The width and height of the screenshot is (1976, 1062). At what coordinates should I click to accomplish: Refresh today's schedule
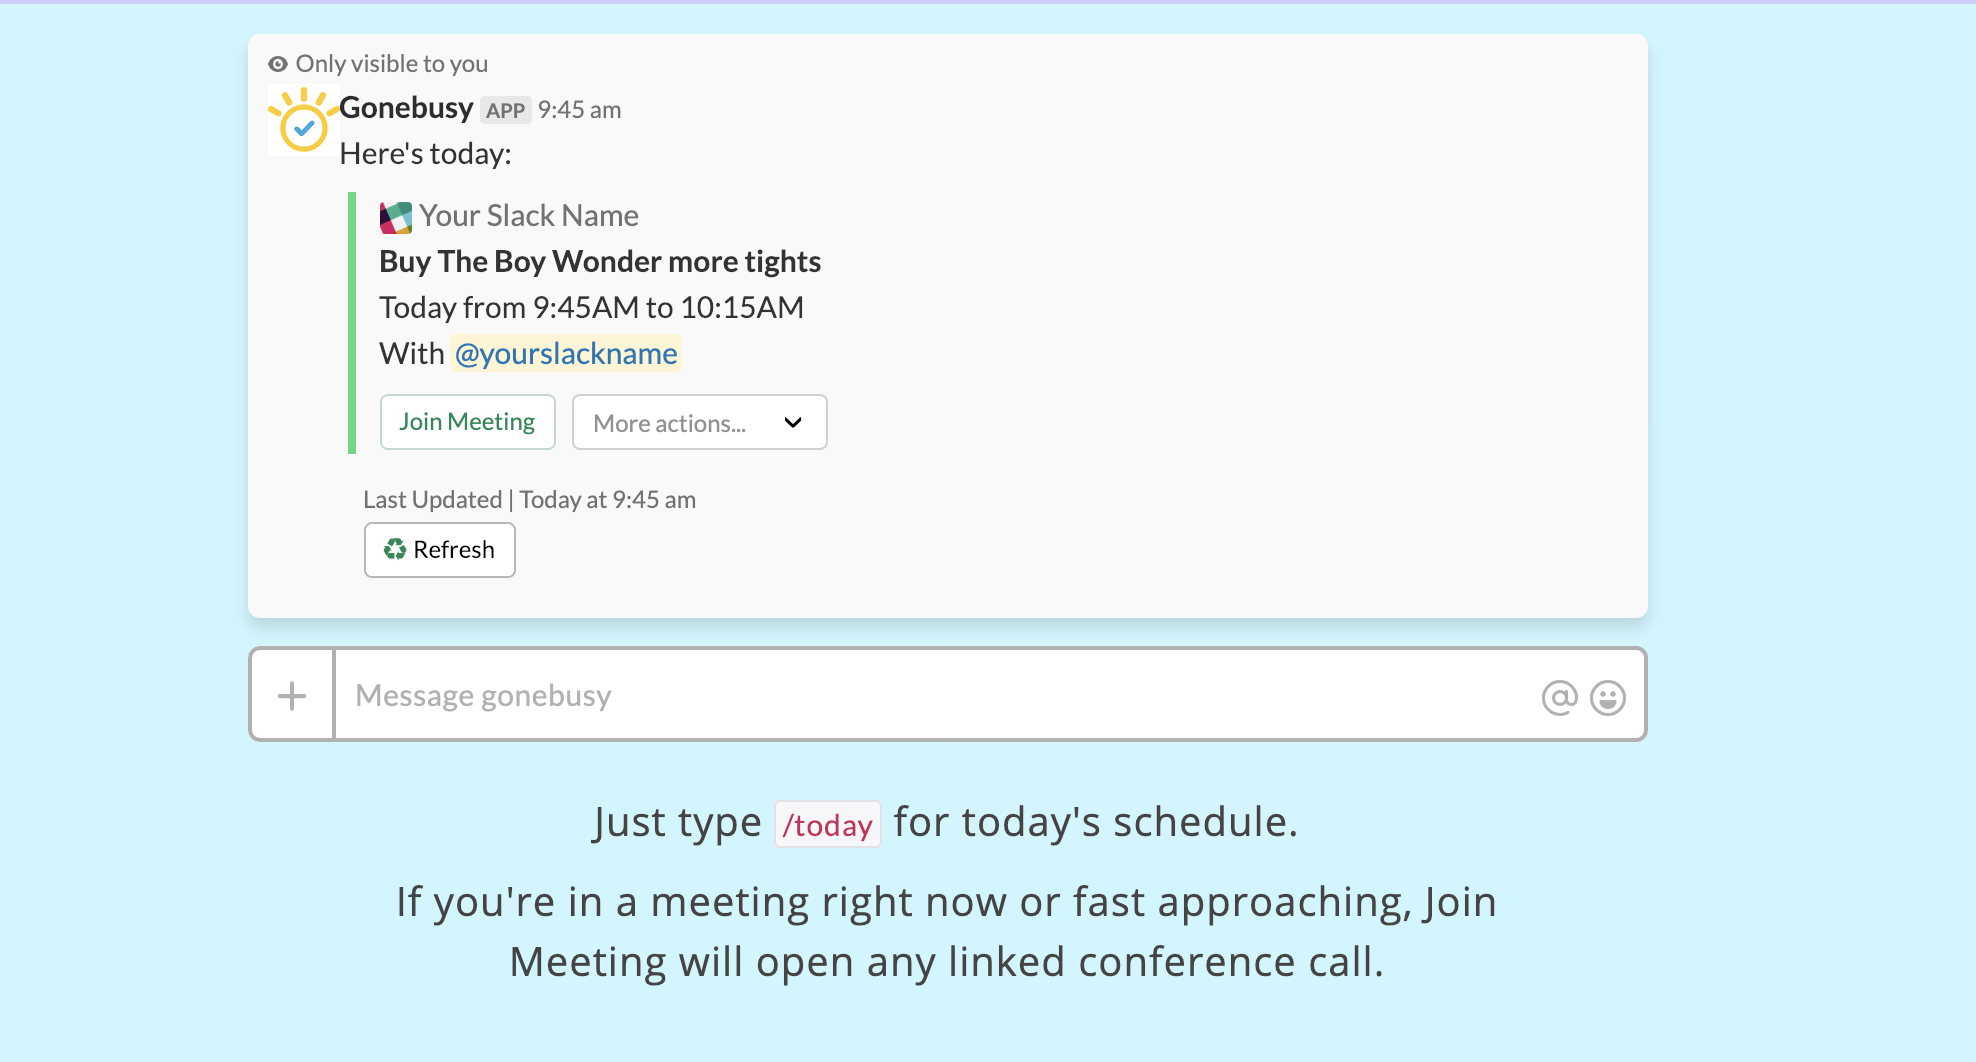click(x=439, y=549)
